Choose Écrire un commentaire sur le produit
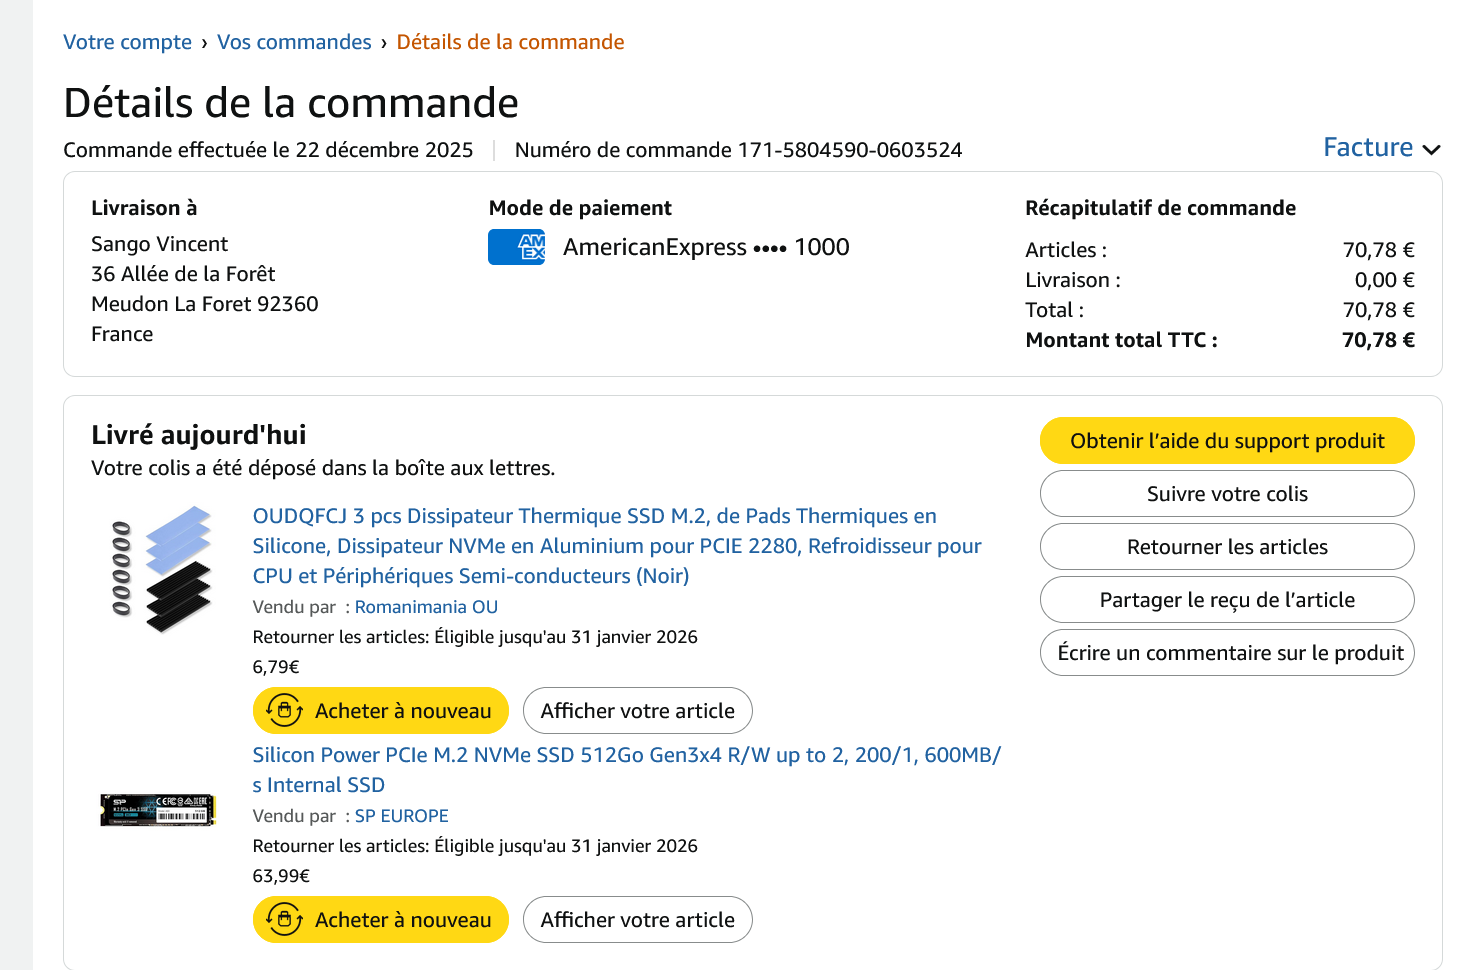 [1227, 653]
